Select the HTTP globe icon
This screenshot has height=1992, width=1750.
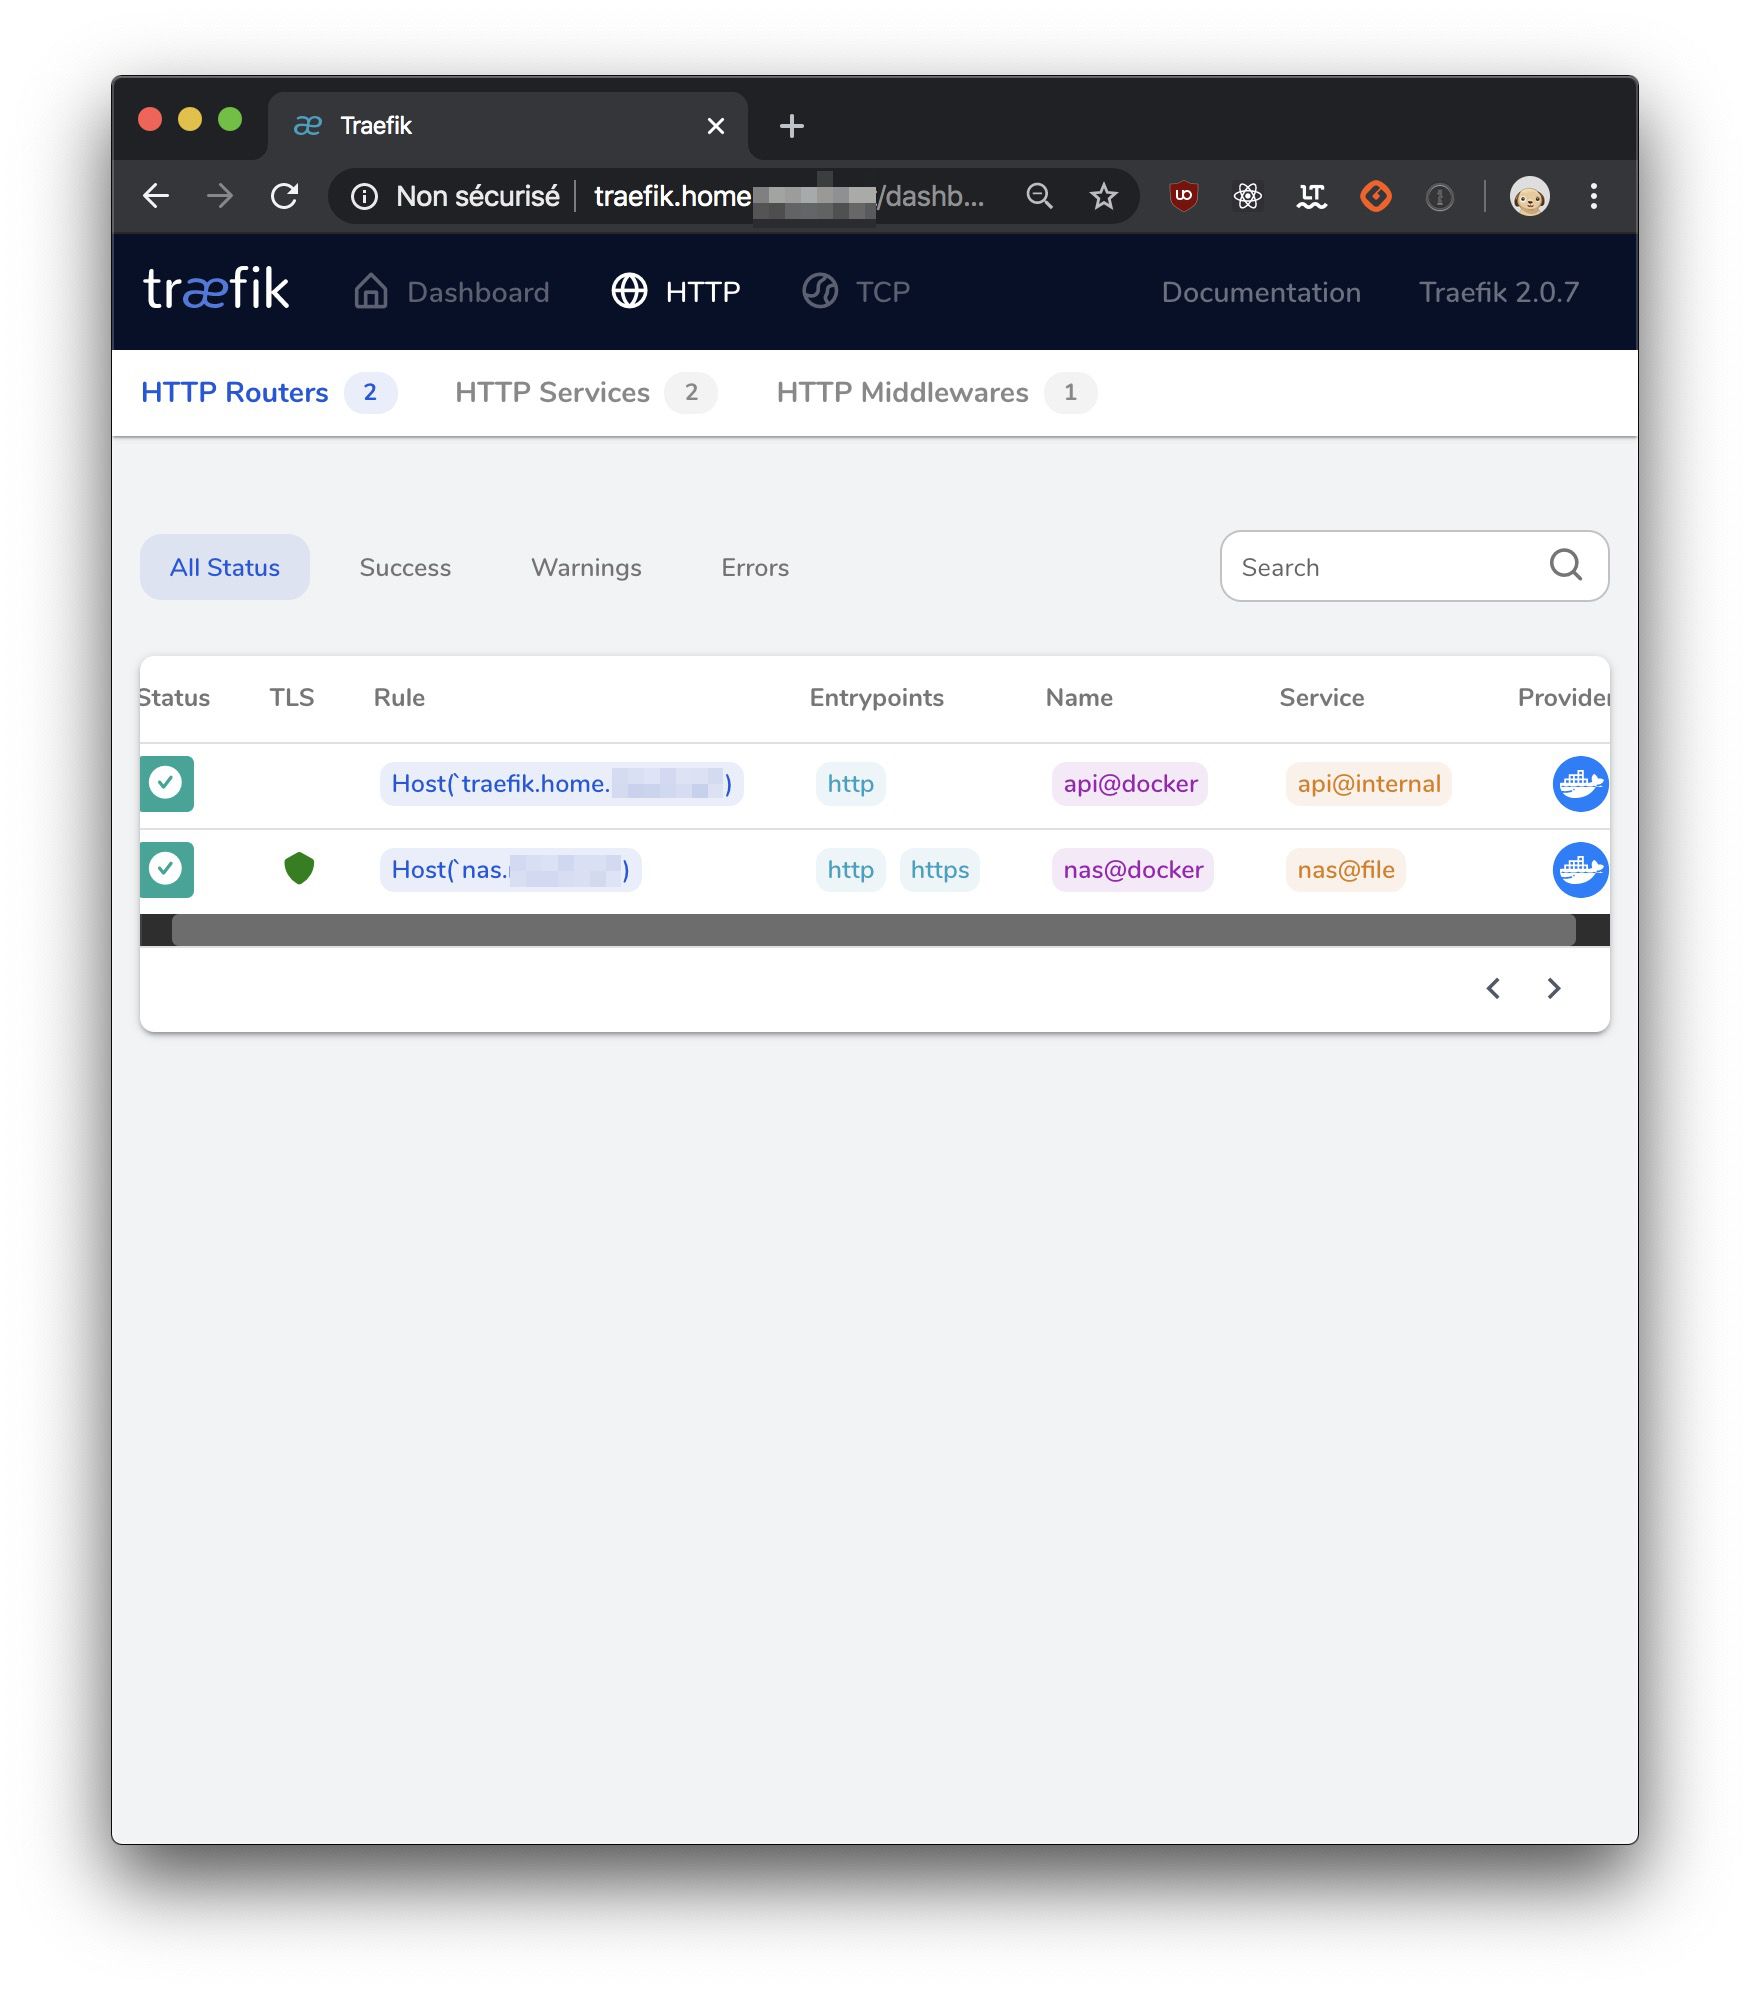tap(628, 291)
